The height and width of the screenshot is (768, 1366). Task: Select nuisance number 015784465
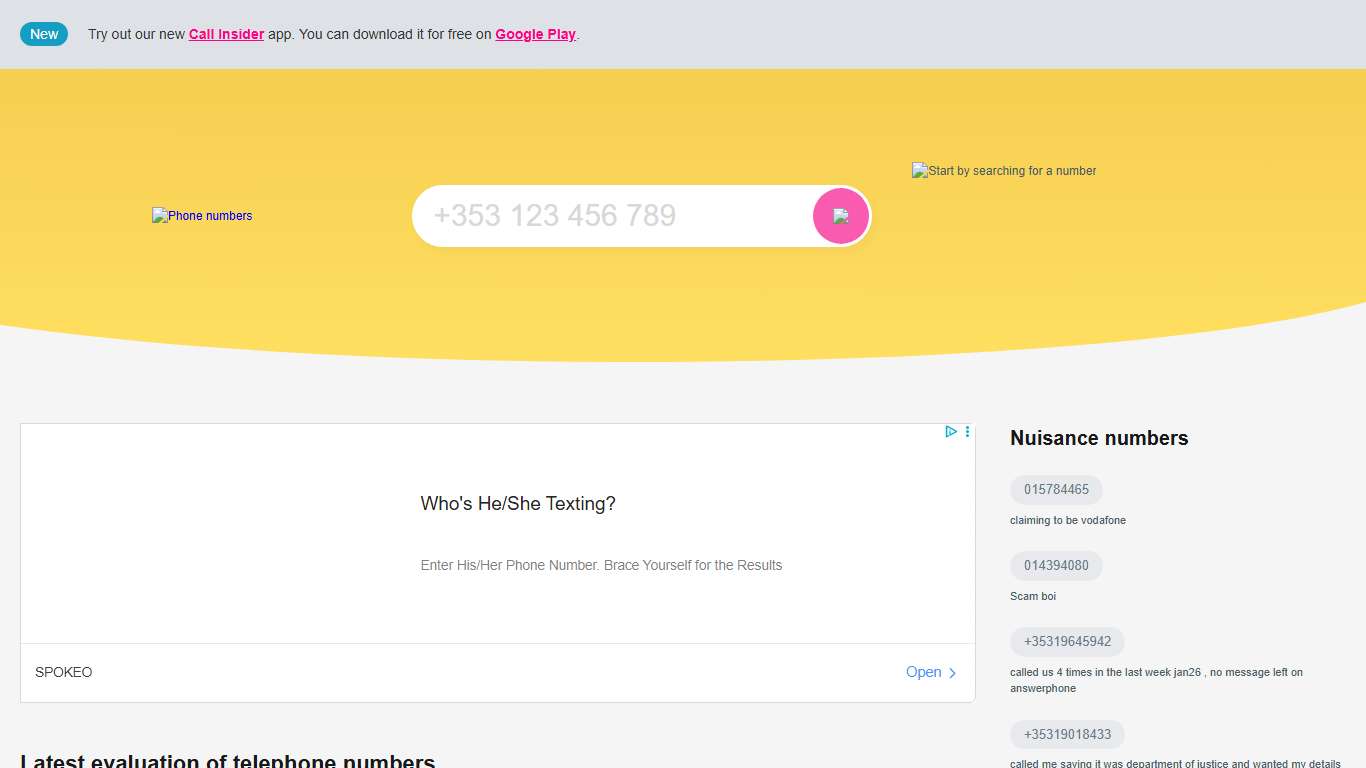coord(1056,489)
